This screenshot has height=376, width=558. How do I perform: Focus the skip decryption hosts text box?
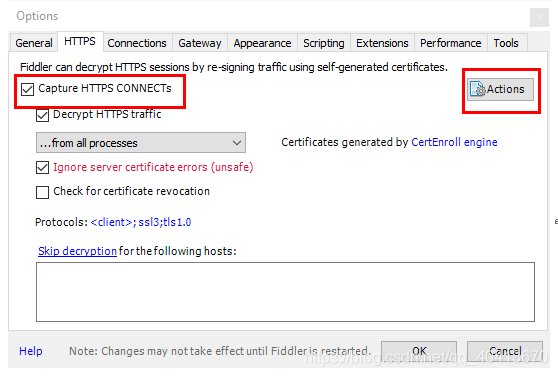pos(285,292)
